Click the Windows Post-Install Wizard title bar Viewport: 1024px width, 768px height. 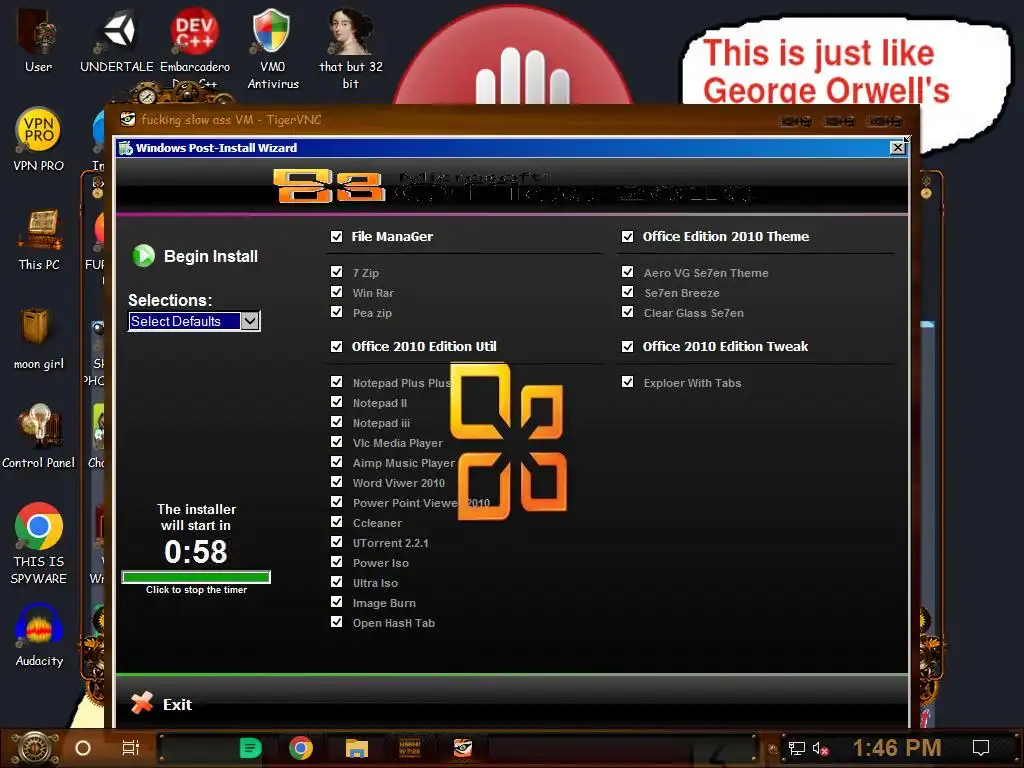tap(503, 148)
